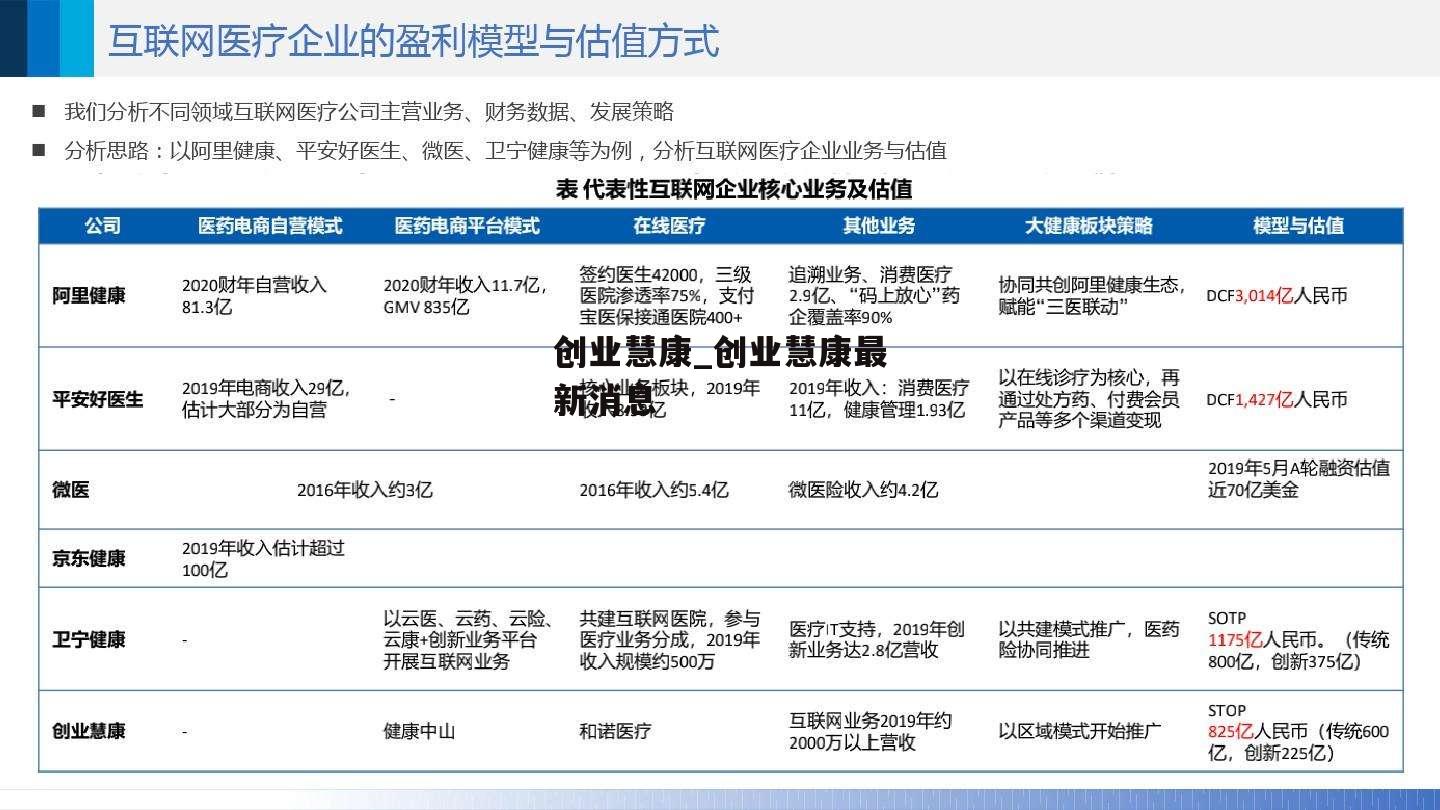Screen dimensions: 1440x810
Task: Click cell starting "以在线诊疗为核心"
Action: coord(1089,398)
